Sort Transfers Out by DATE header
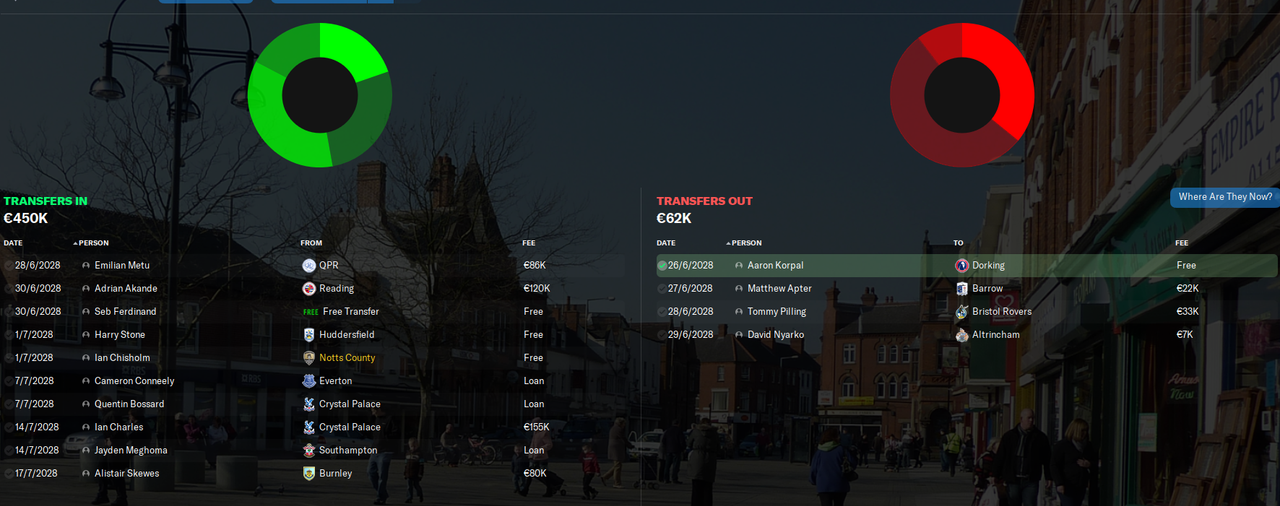This screenshot has height=506, width=1280. coord(666,243)
